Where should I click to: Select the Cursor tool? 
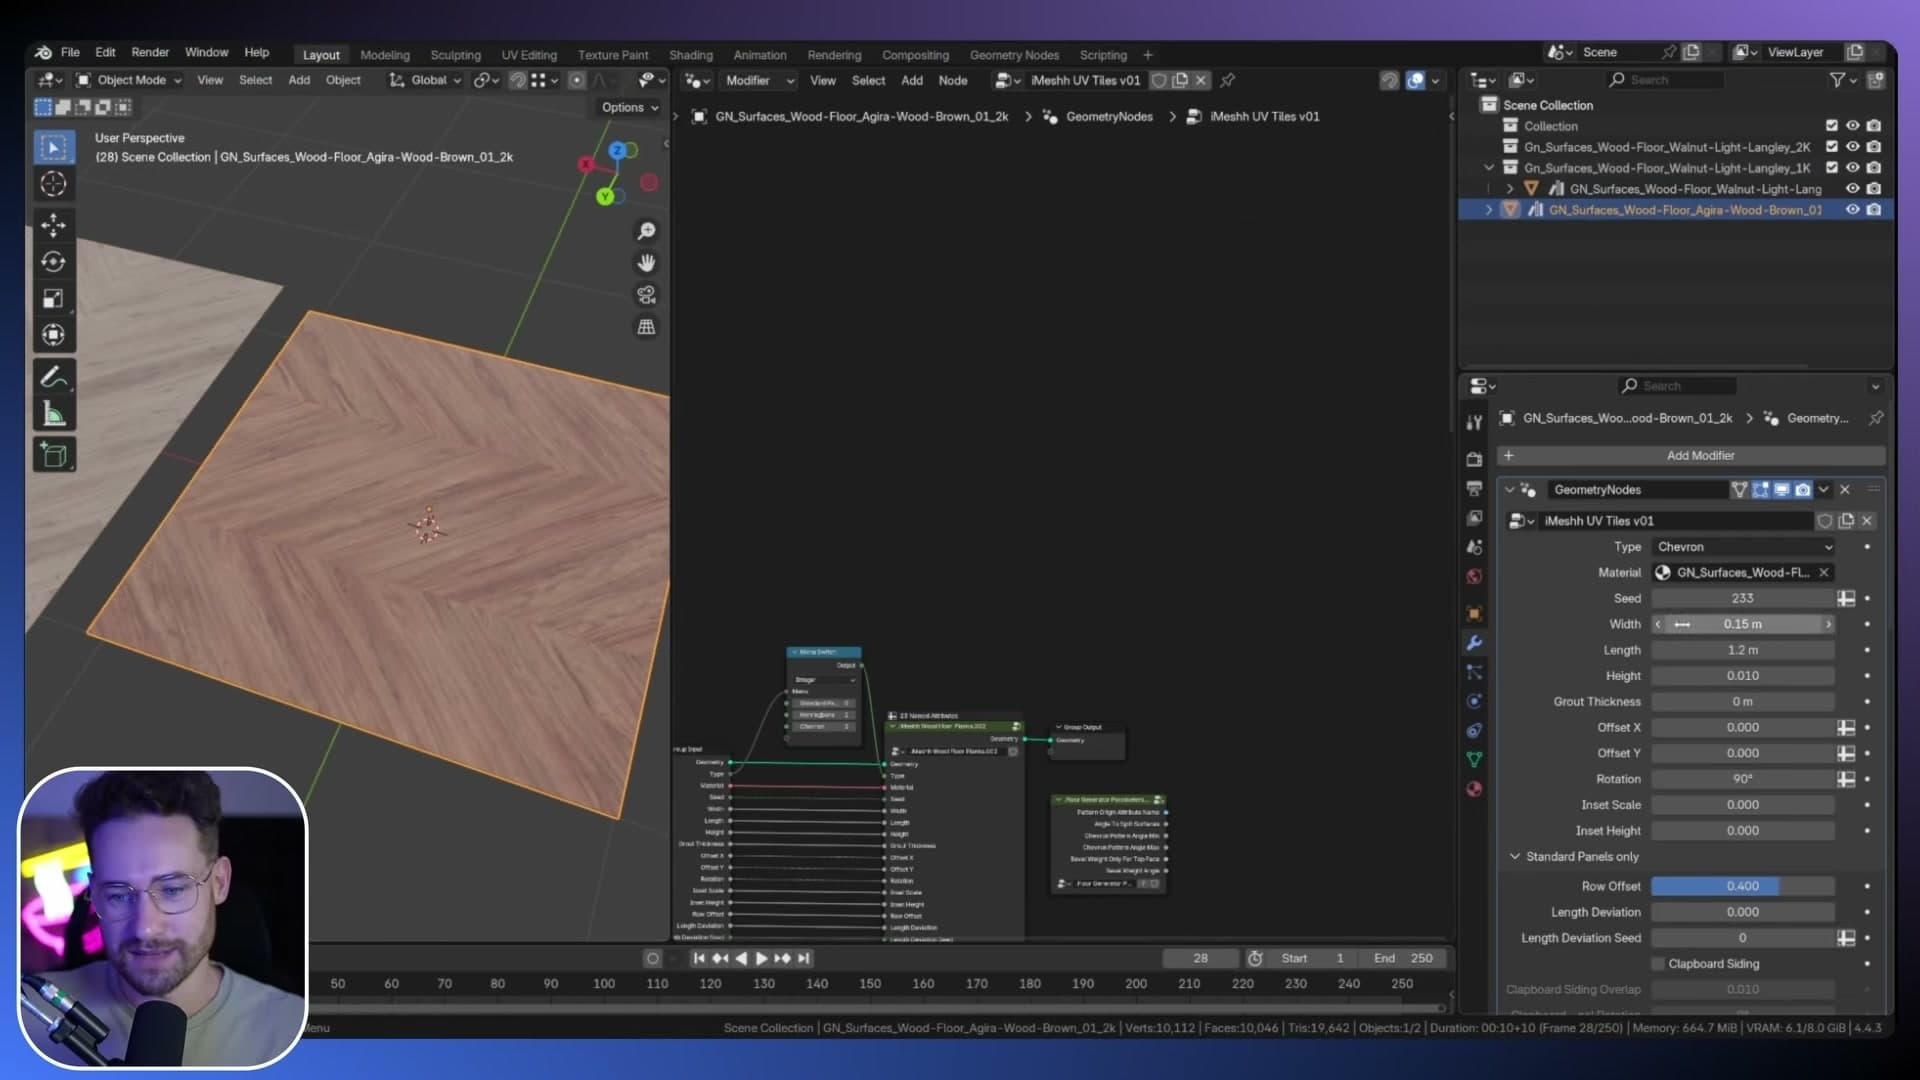pos(53,184)
